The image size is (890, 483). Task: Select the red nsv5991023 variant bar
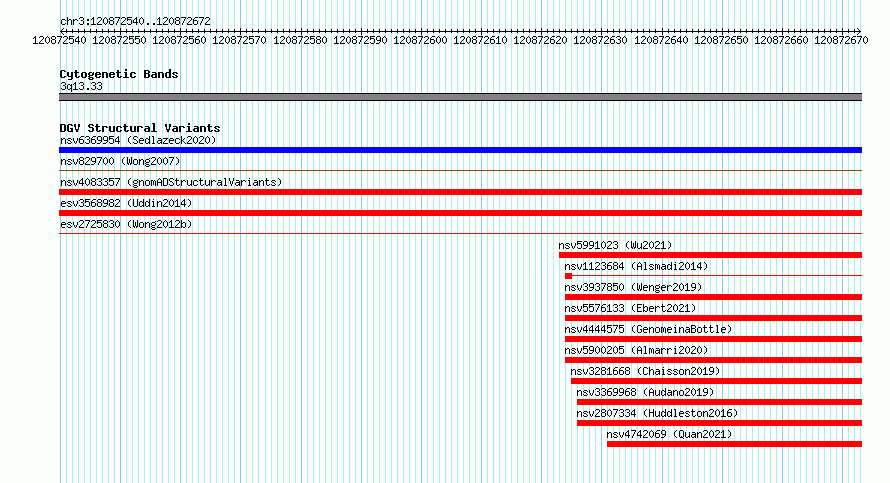pos(710,255)
